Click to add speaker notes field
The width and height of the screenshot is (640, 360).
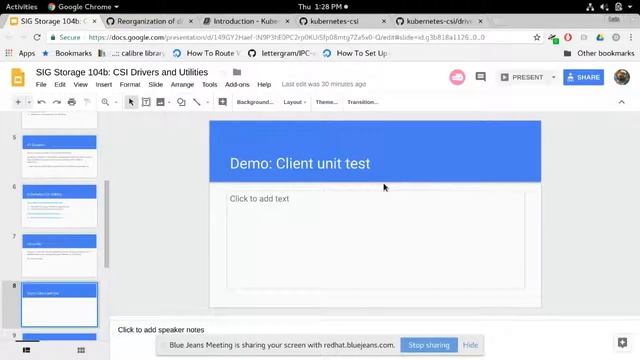(161, 330)
